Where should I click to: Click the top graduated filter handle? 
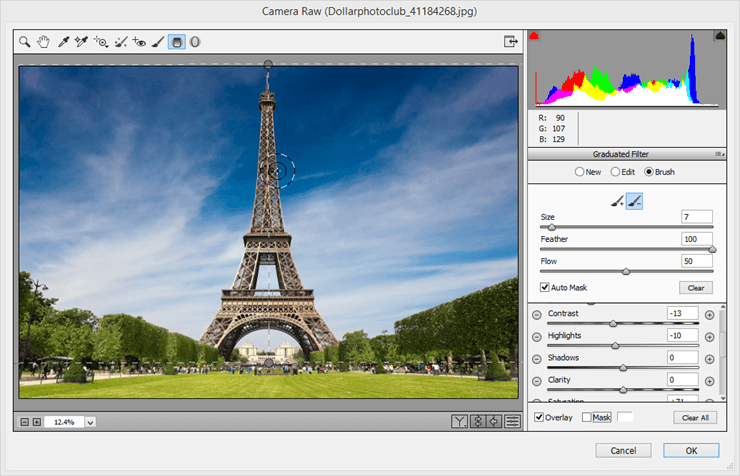point(268,64)
